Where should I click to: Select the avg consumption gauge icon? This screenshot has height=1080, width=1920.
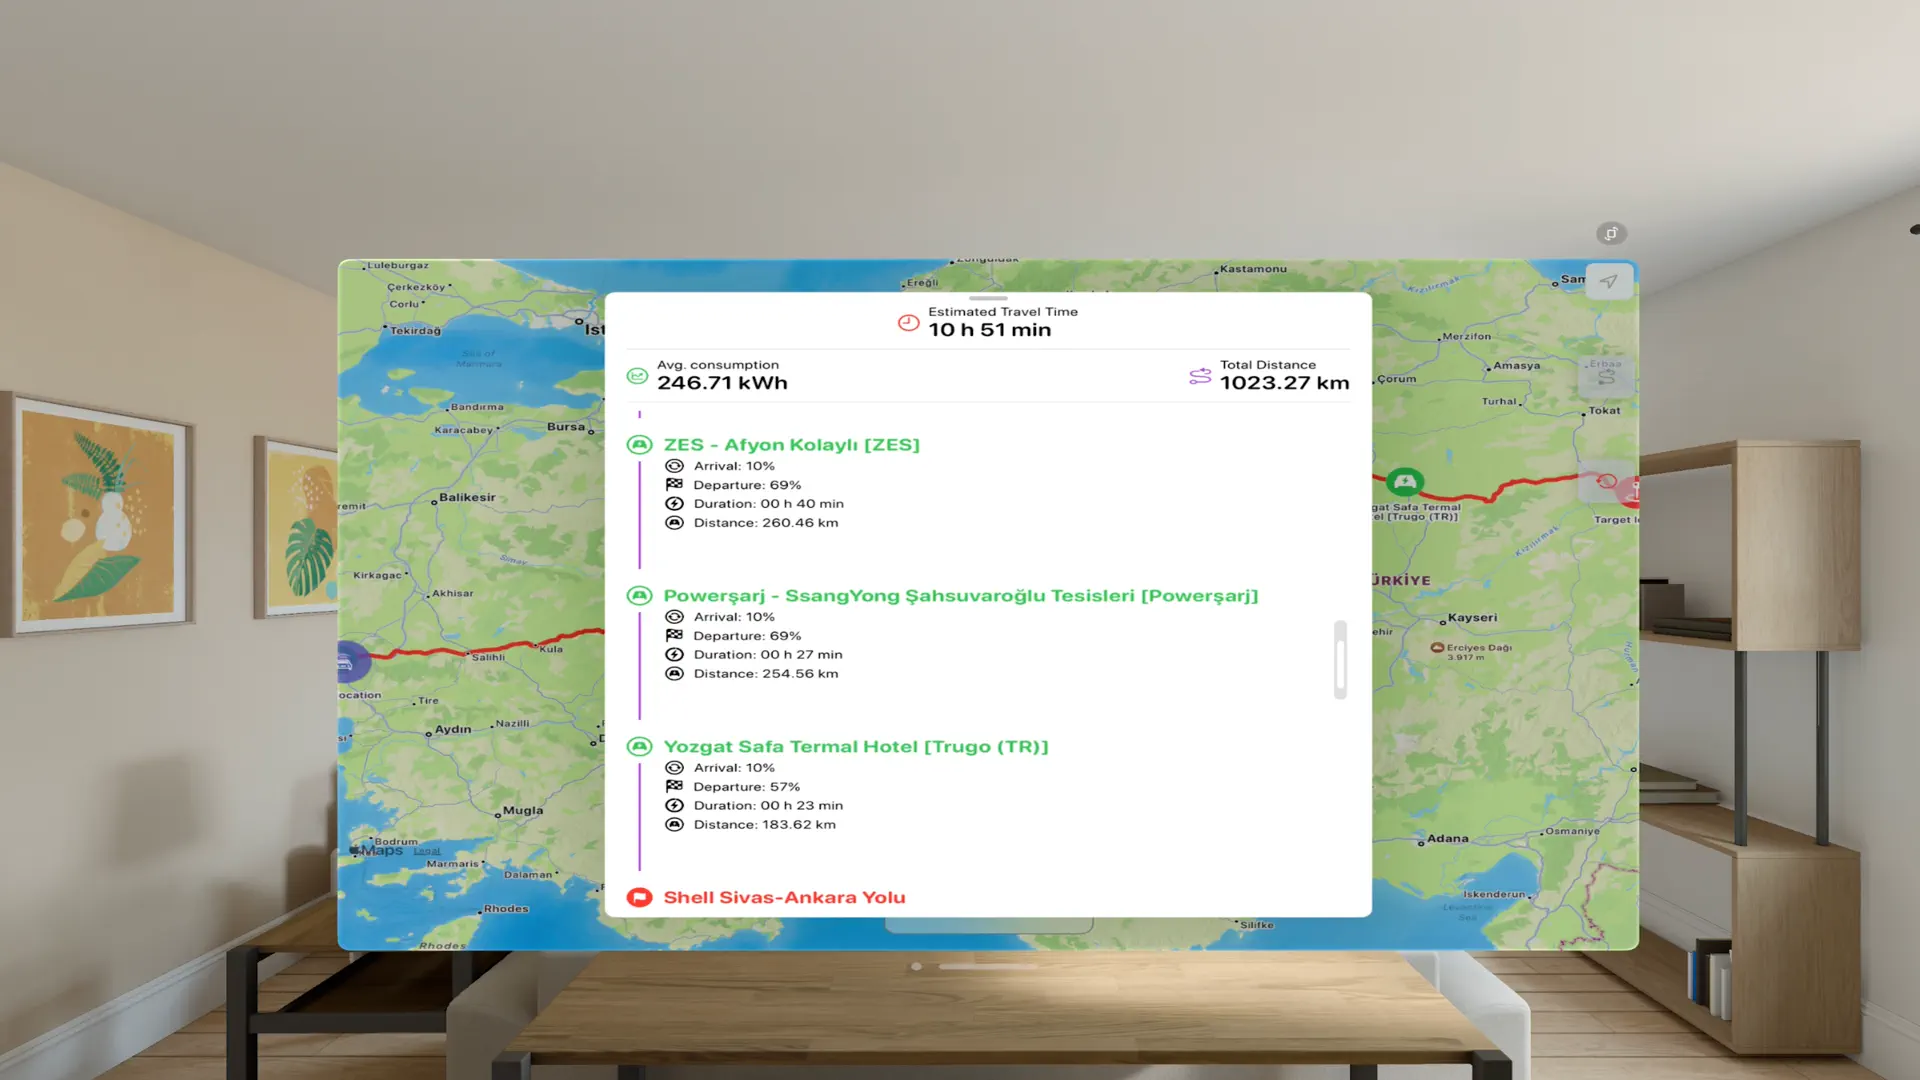click(638, 375)
